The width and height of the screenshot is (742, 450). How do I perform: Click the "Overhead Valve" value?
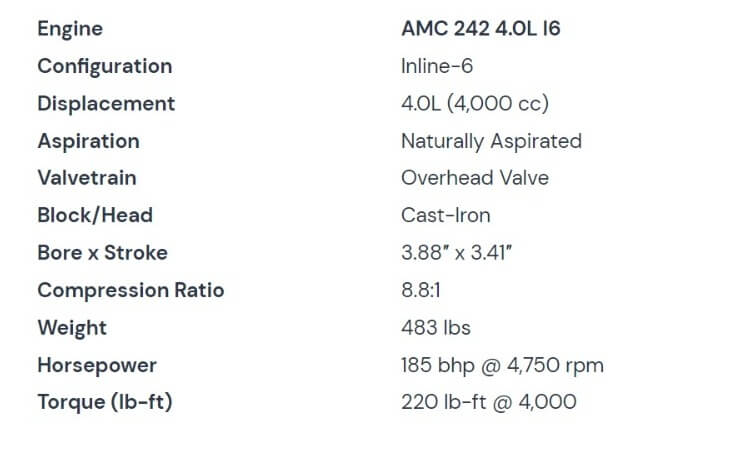click(475, 178)
